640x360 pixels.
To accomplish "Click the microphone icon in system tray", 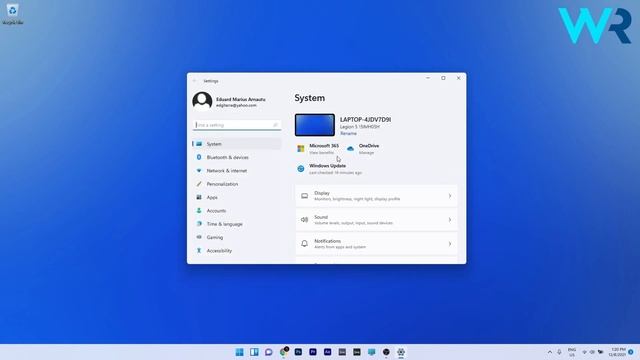I will pos(559,352).
